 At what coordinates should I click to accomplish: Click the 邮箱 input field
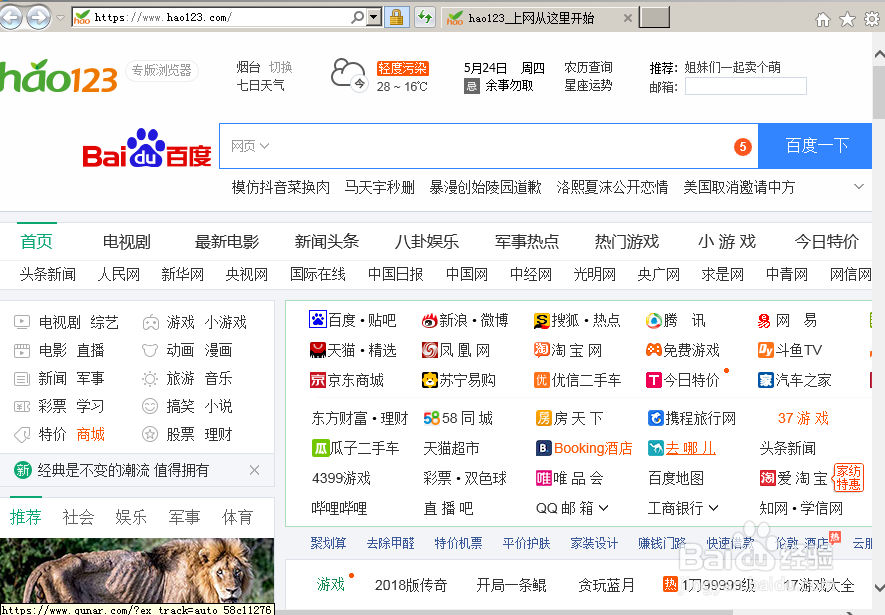tap(746, 86)
